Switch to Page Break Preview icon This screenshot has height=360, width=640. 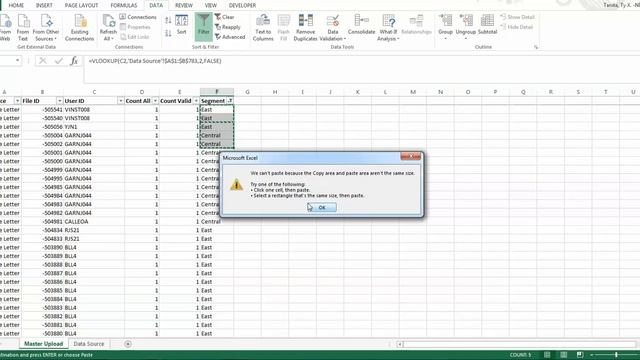580,355
